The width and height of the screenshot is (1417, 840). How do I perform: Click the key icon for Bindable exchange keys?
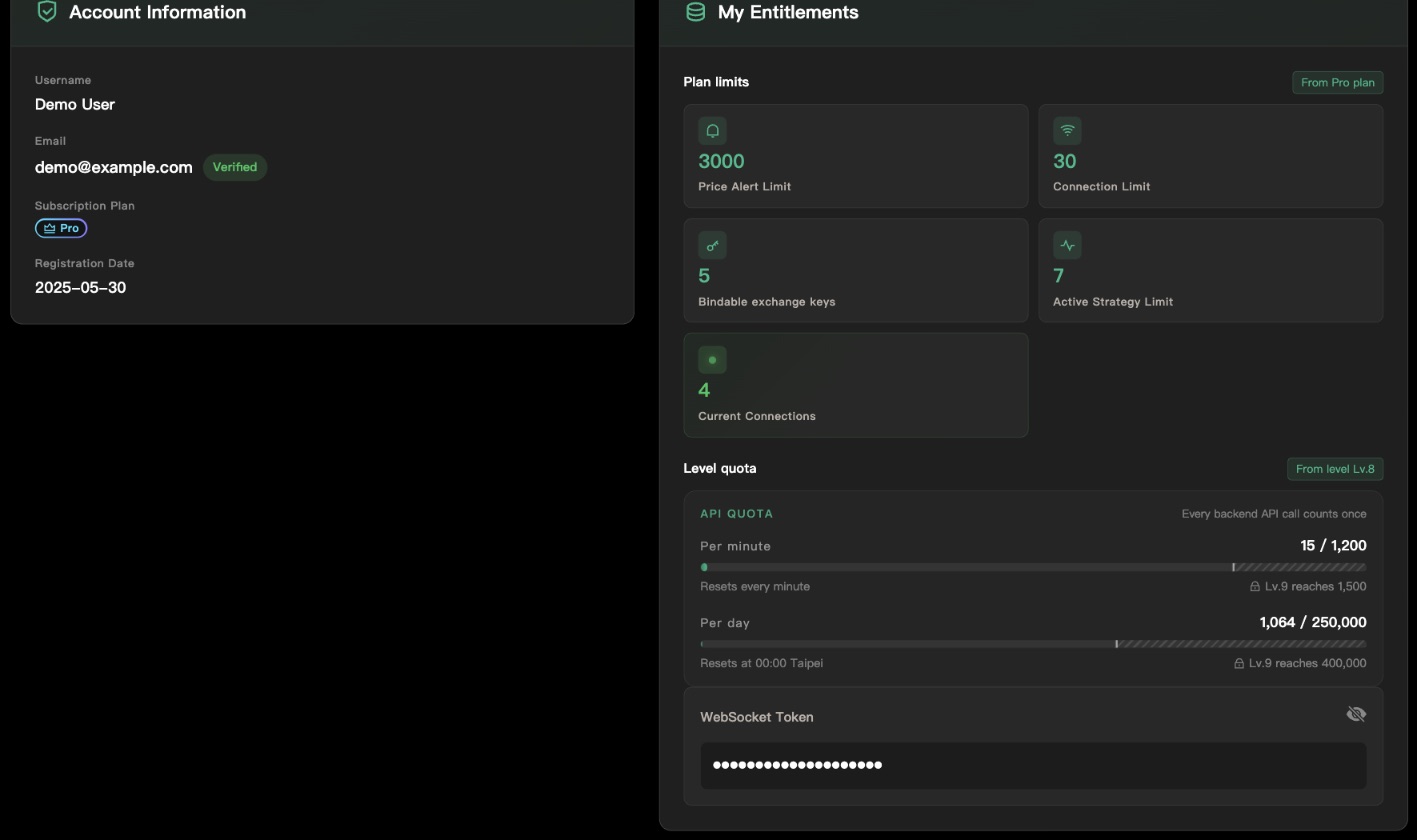tap(712, 245)
